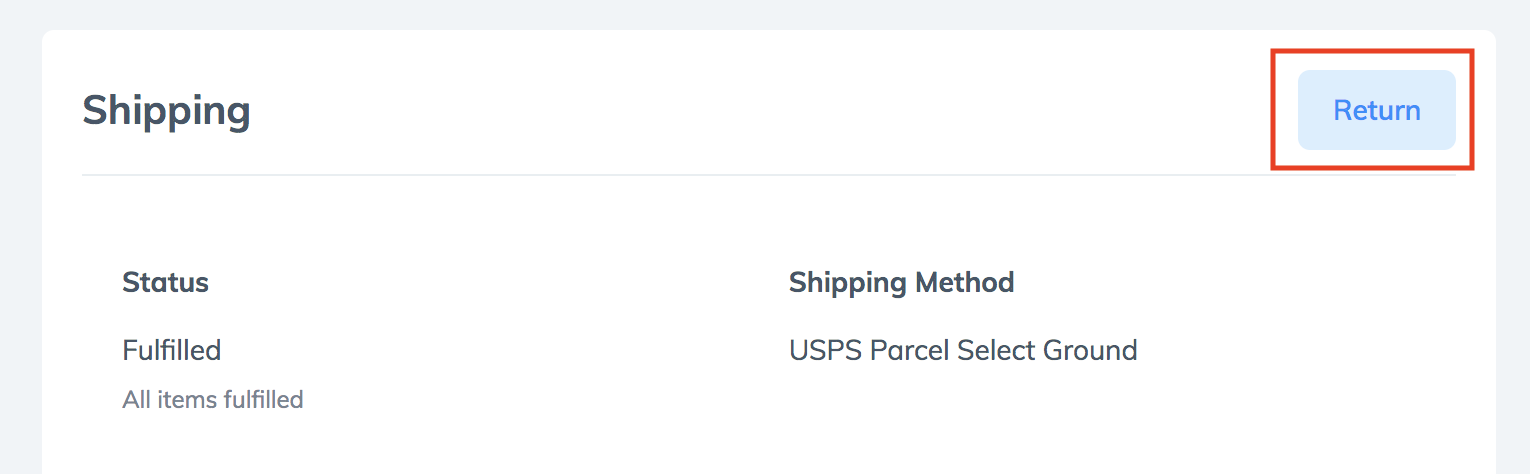The width and height of the screenshot is (1530, 474).
Task: Click the blank card area beneath the USPS text
Action: click(963, 420)
